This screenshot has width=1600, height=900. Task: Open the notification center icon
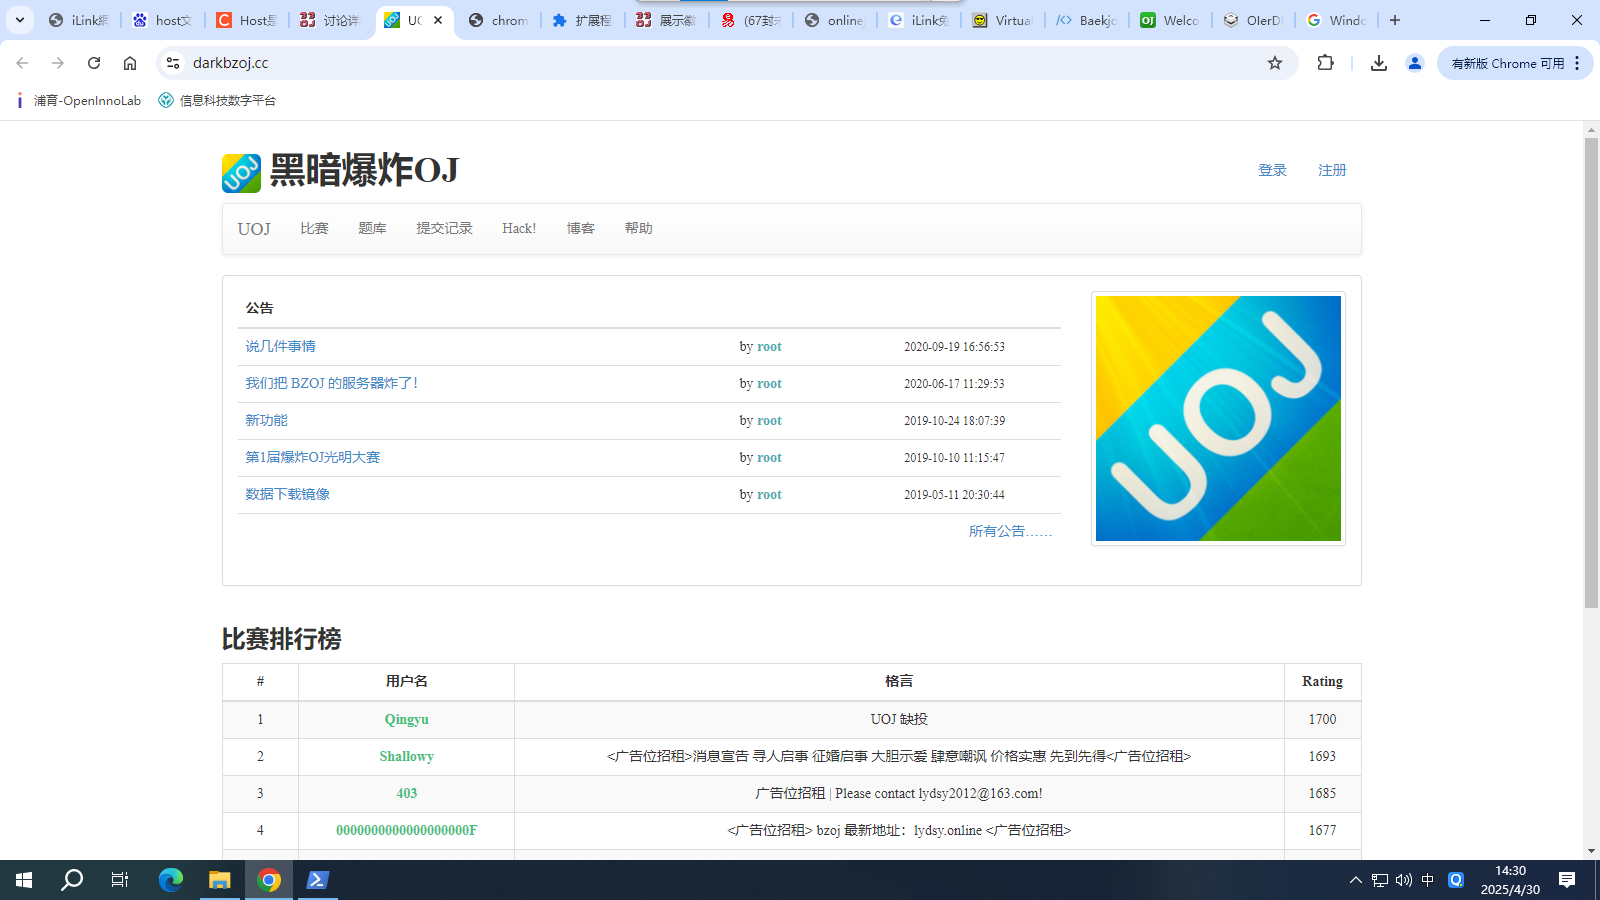1567,880
